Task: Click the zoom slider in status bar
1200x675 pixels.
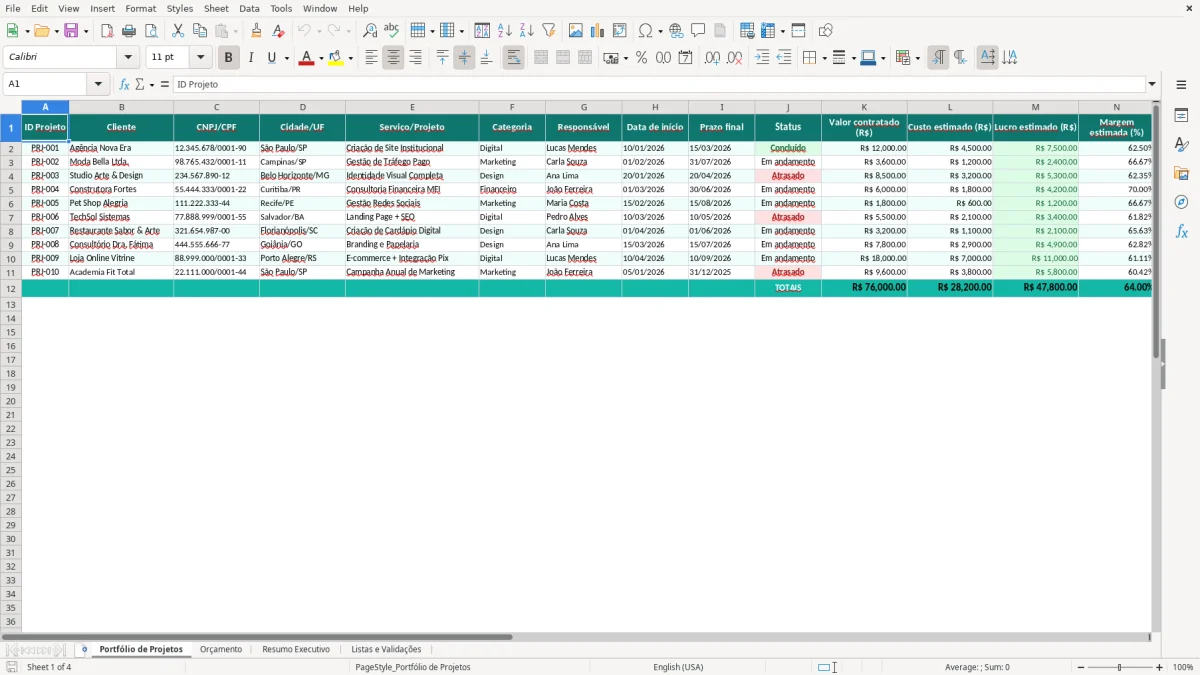Action: [x=1119, y=667]
